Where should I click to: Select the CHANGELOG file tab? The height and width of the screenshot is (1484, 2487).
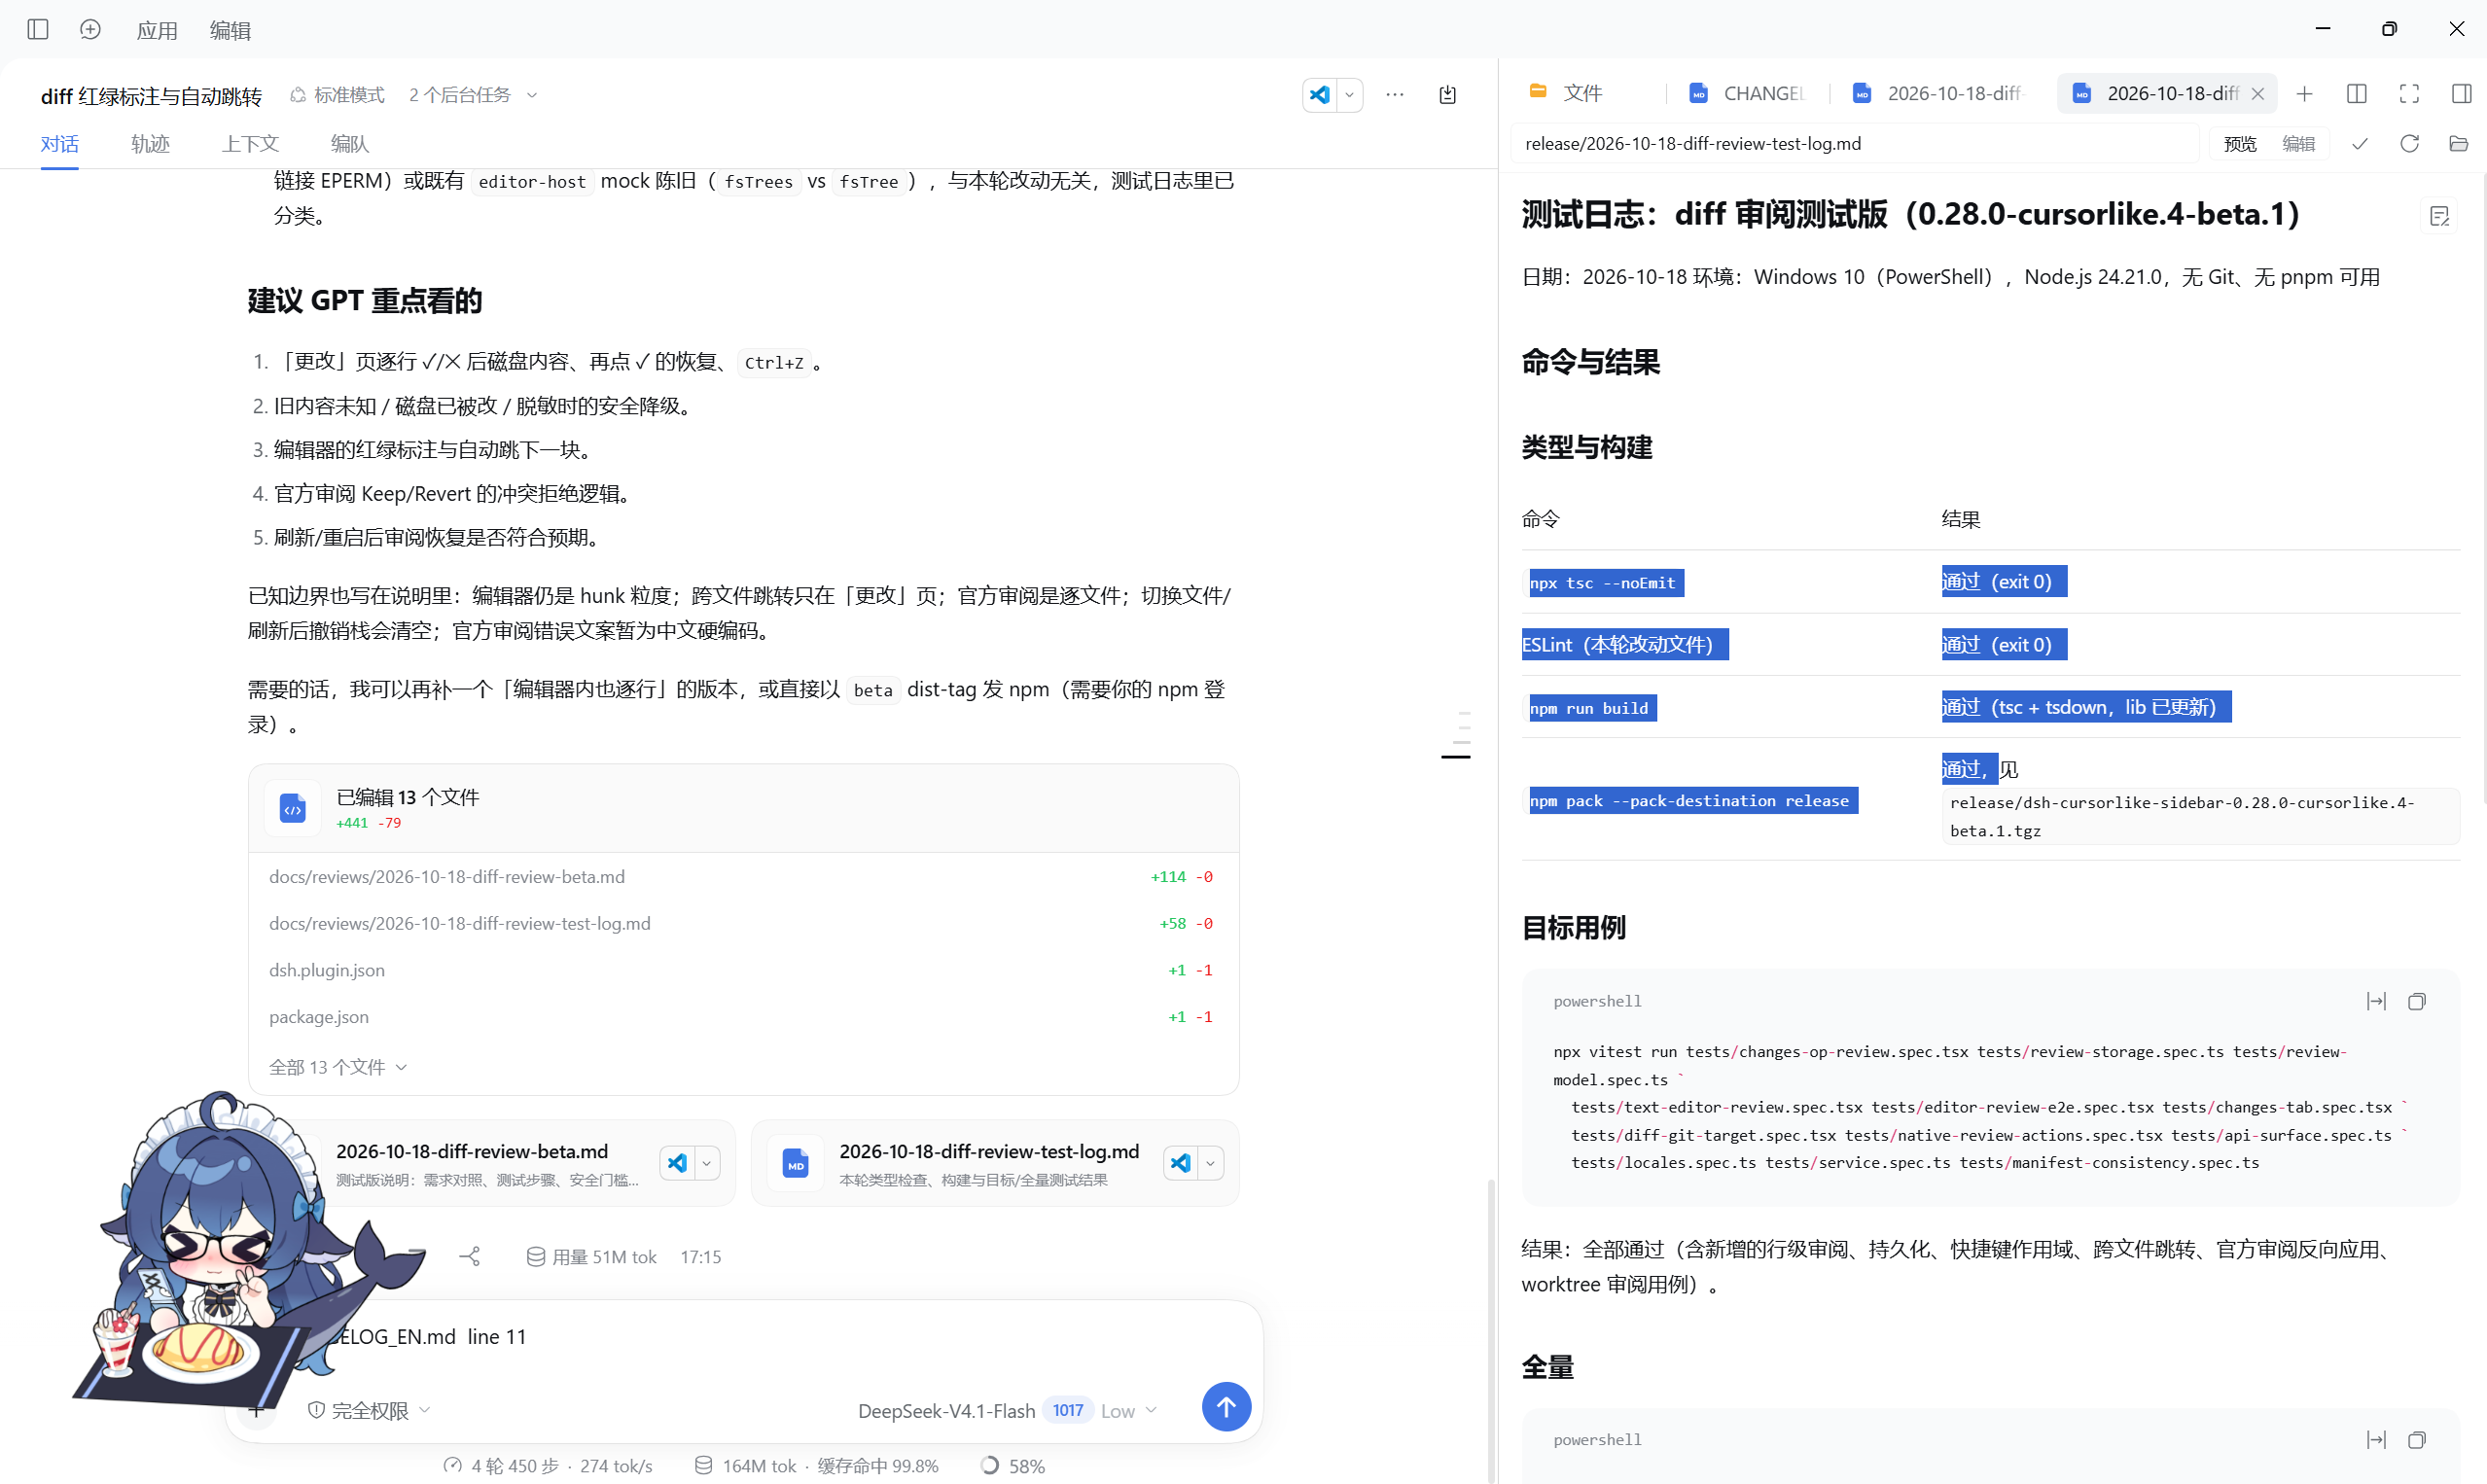click(1747, 94)
